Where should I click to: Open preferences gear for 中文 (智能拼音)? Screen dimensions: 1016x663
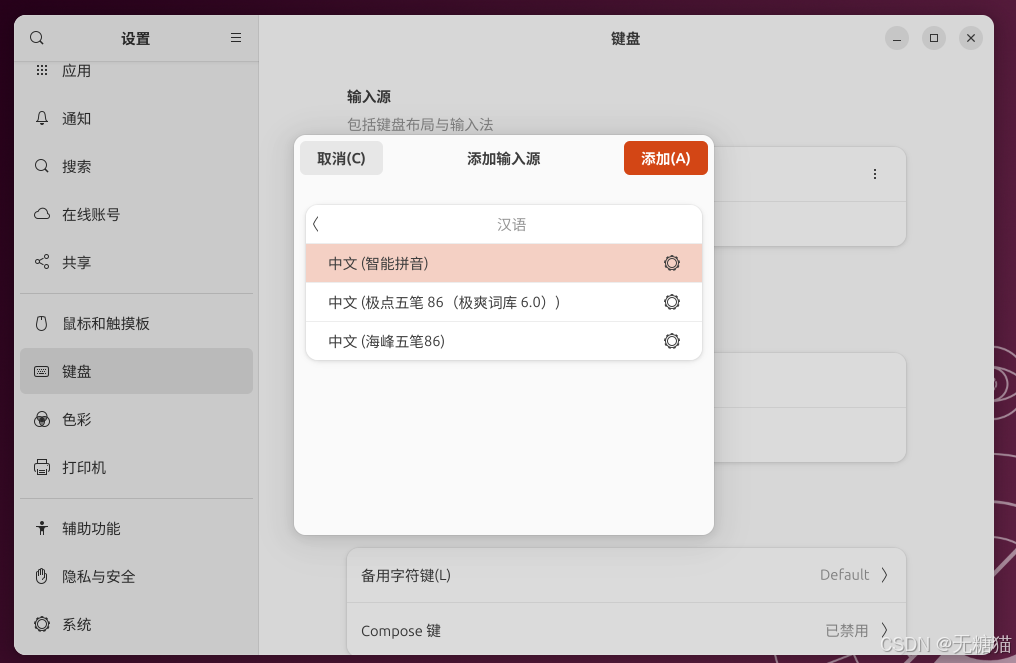tap(672, 263)
